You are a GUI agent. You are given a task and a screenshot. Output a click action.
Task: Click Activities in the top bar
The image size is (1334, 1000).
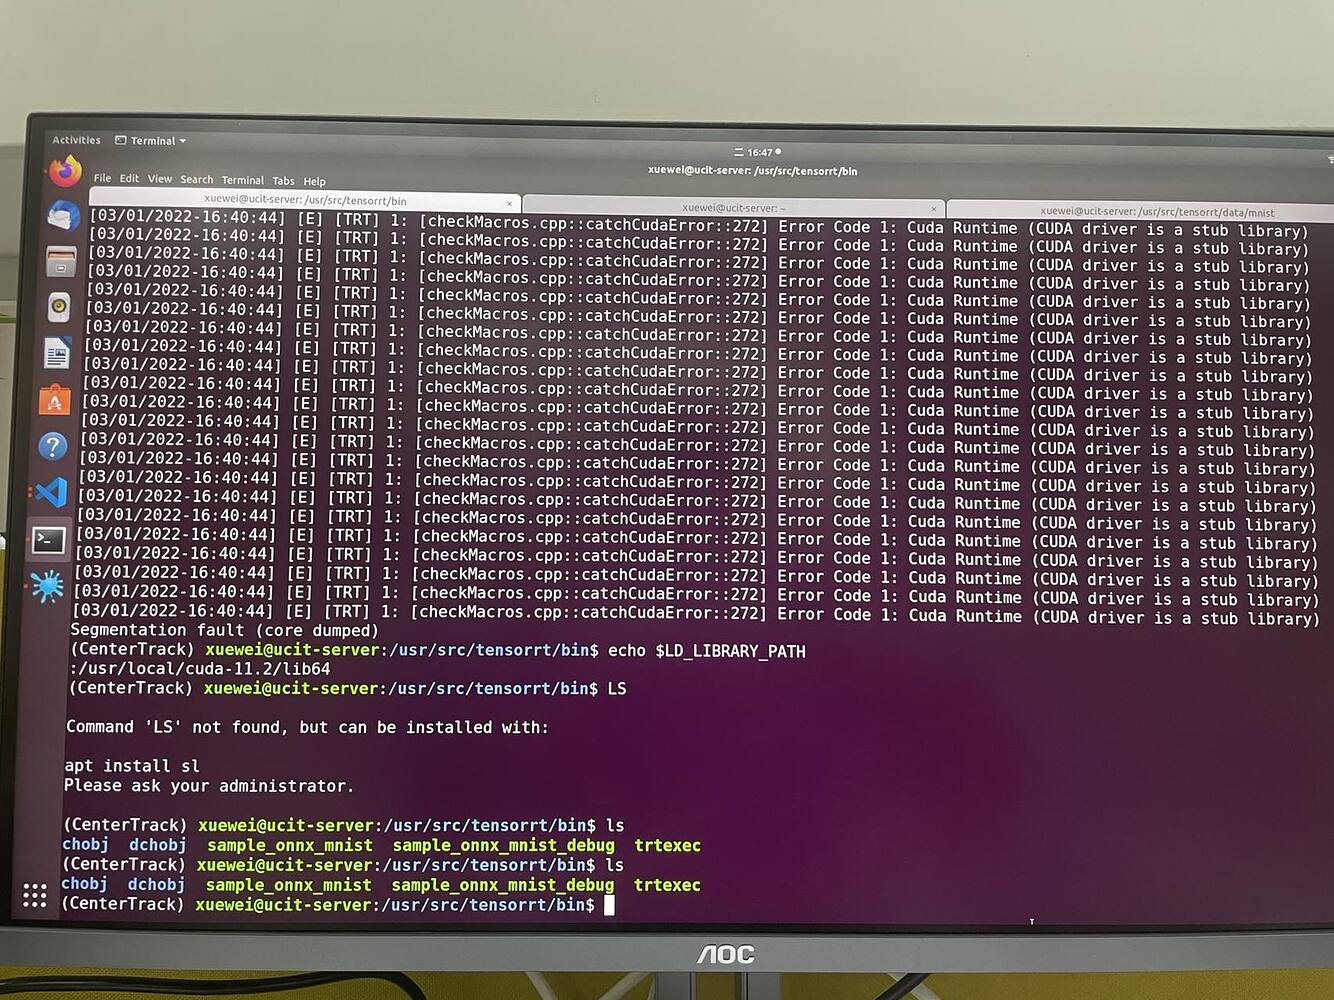pyautogui.click(x=76, y=140)
